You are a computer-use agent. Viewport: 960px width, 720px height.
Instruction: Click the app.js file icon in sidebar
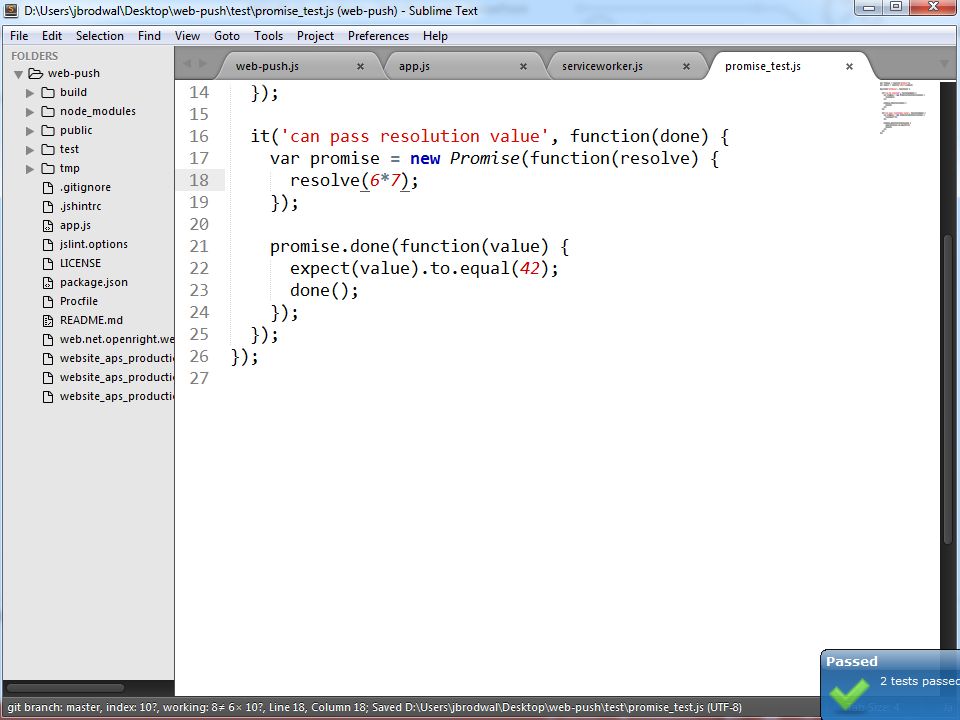coord(48,225)
